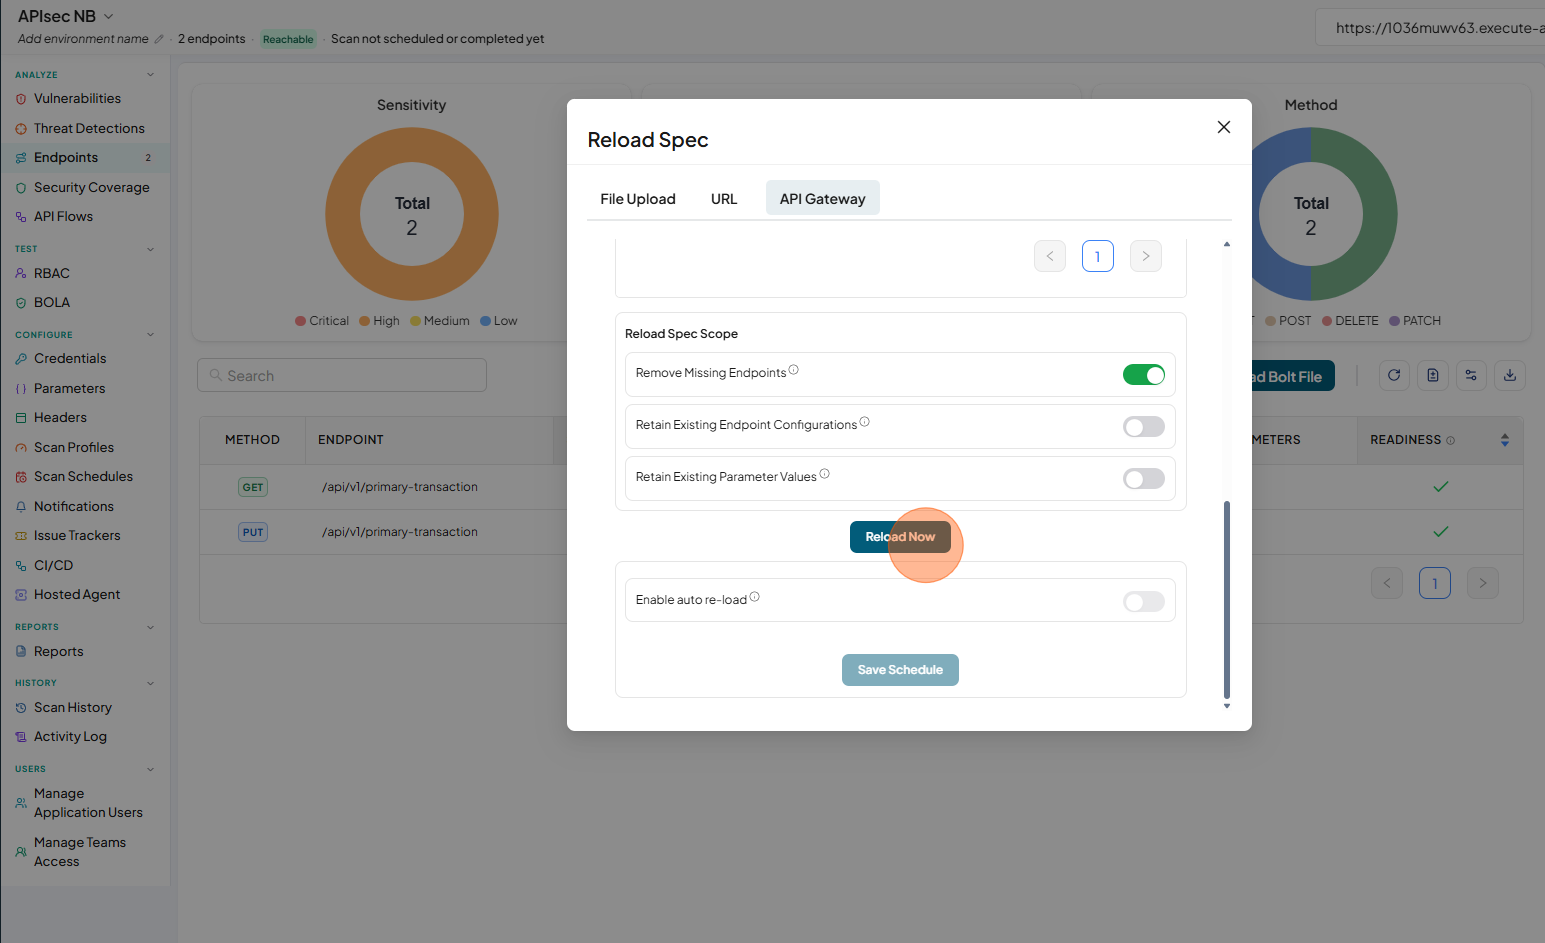Collapse the REPORTS sidebar section
The image size is (1545, 943).
click(151, 627)
